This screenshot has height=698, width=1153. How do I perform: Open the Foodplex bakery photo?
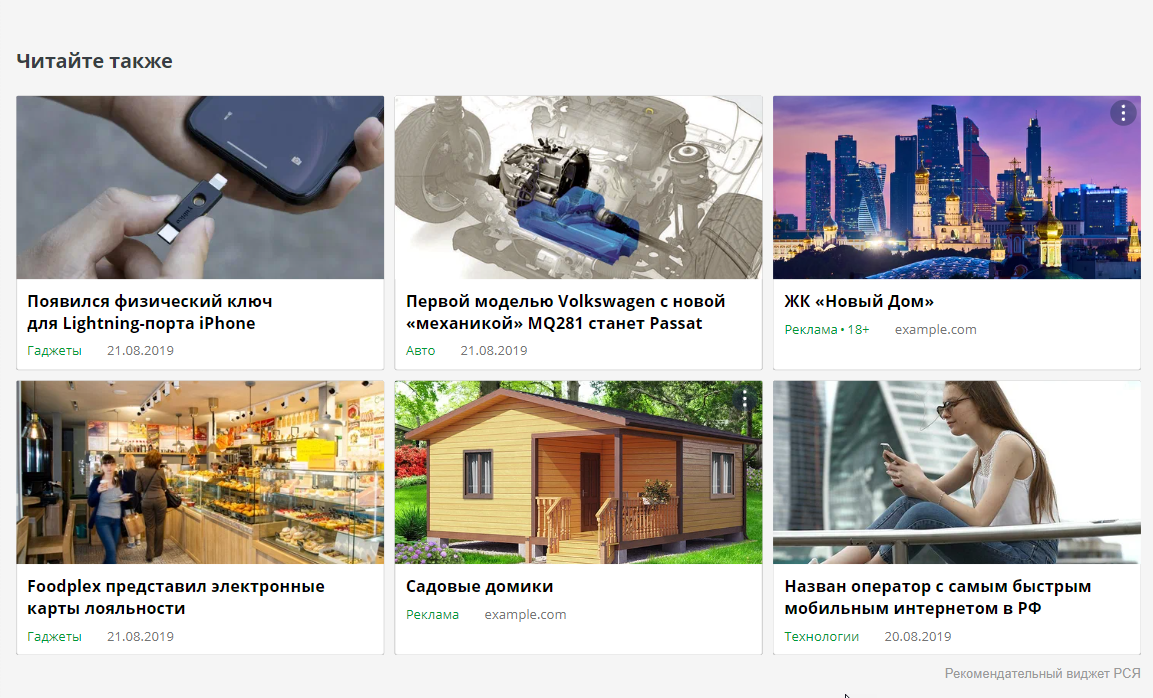click(x=200, y=472)
